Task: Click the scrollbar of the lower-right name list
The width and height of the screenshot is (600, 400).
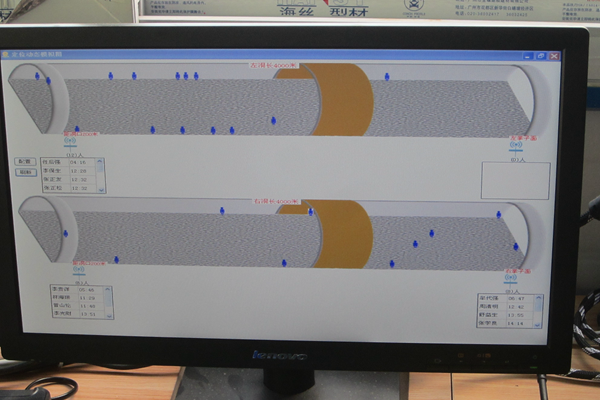Action: [x=539, y=311]
